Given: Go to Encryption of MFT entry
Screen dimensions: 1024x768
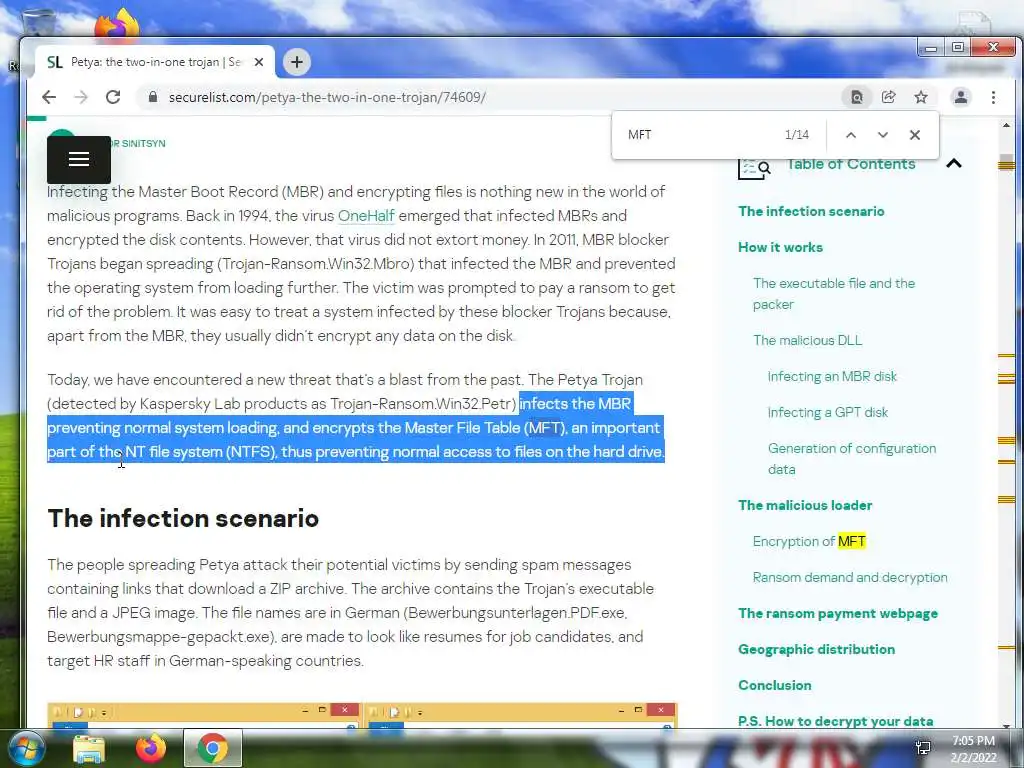Looking at the screenshot, I should coord(809,541).
